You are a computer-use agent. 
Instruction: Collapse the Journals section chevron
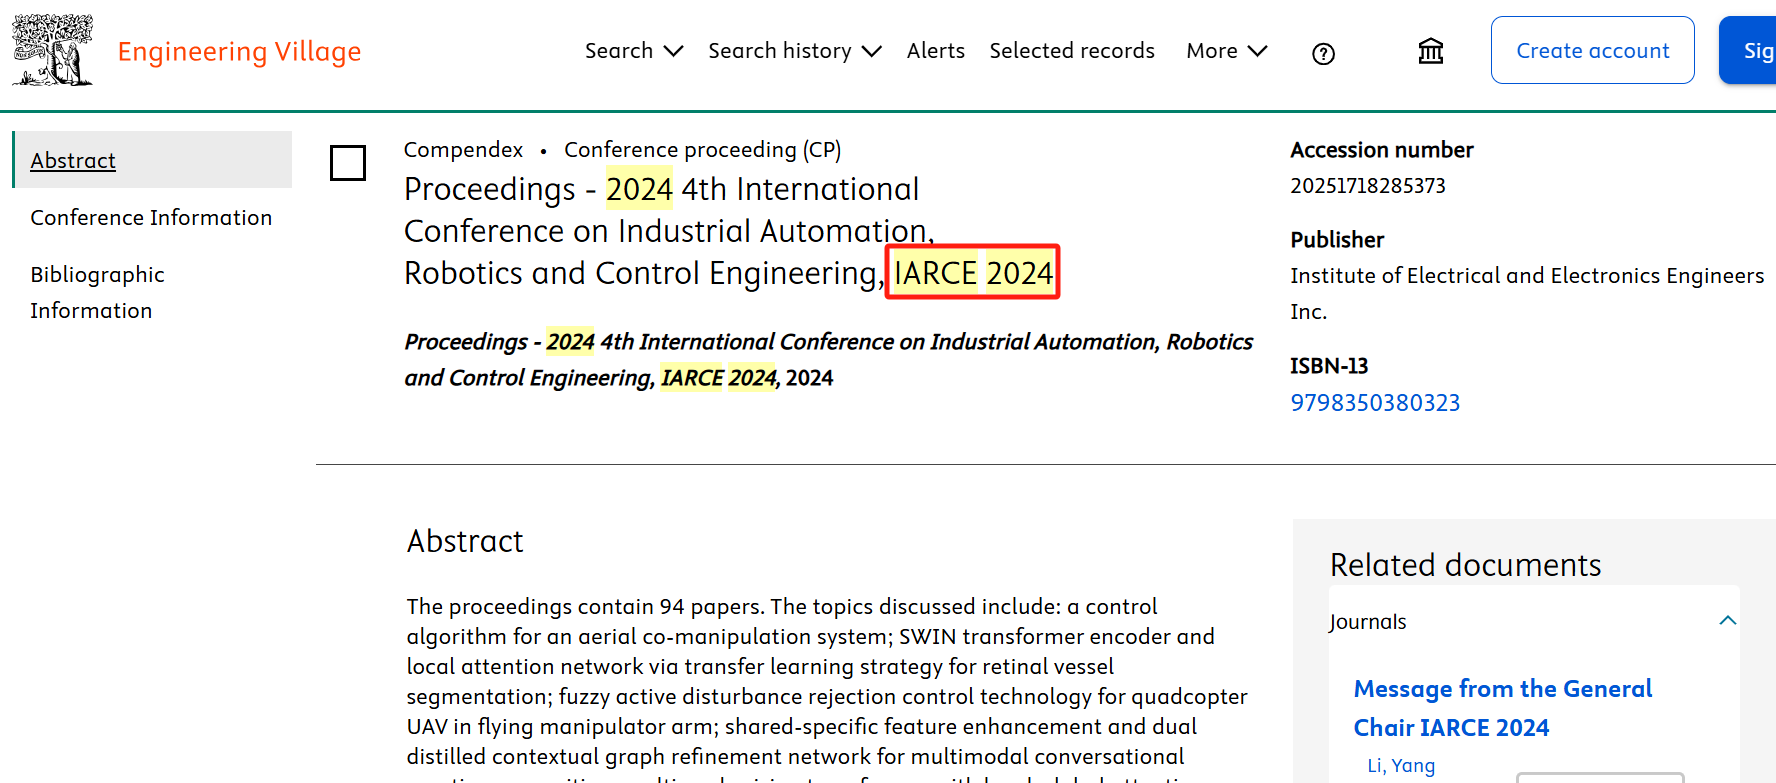click(1727, 621)
